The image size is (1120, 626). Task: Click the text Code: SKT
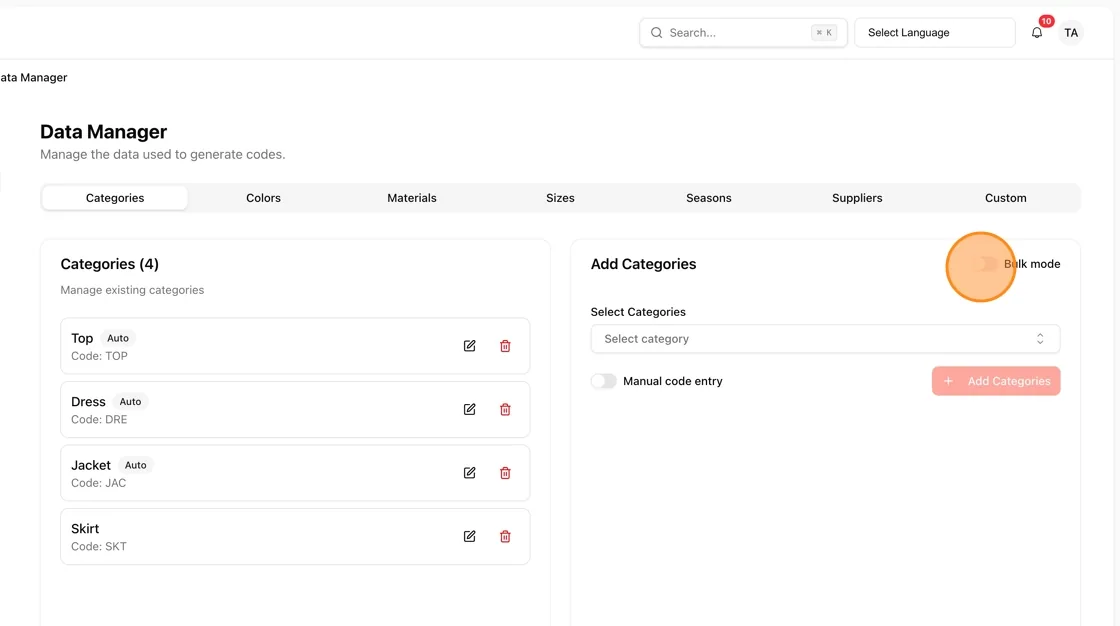click(x=99, y=547)
